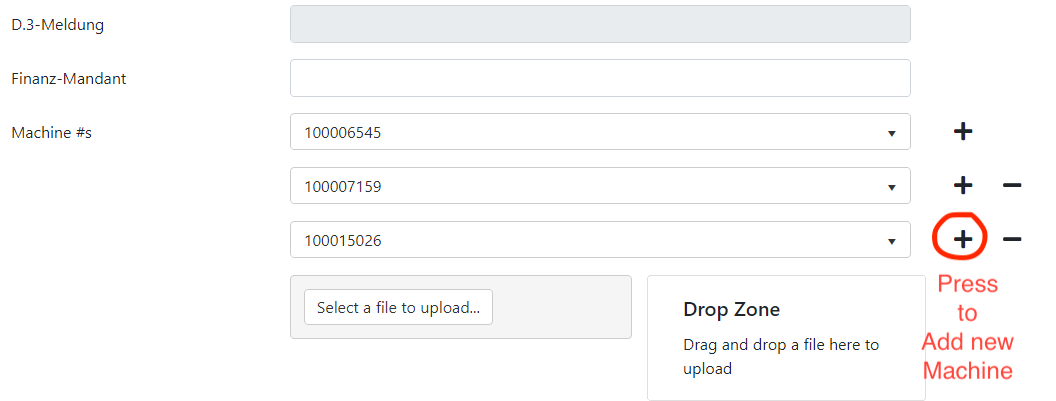Click the "Finanz-Mandant" label
Viewport: 1056px width, 401px height.
click(x=68, y=78)
